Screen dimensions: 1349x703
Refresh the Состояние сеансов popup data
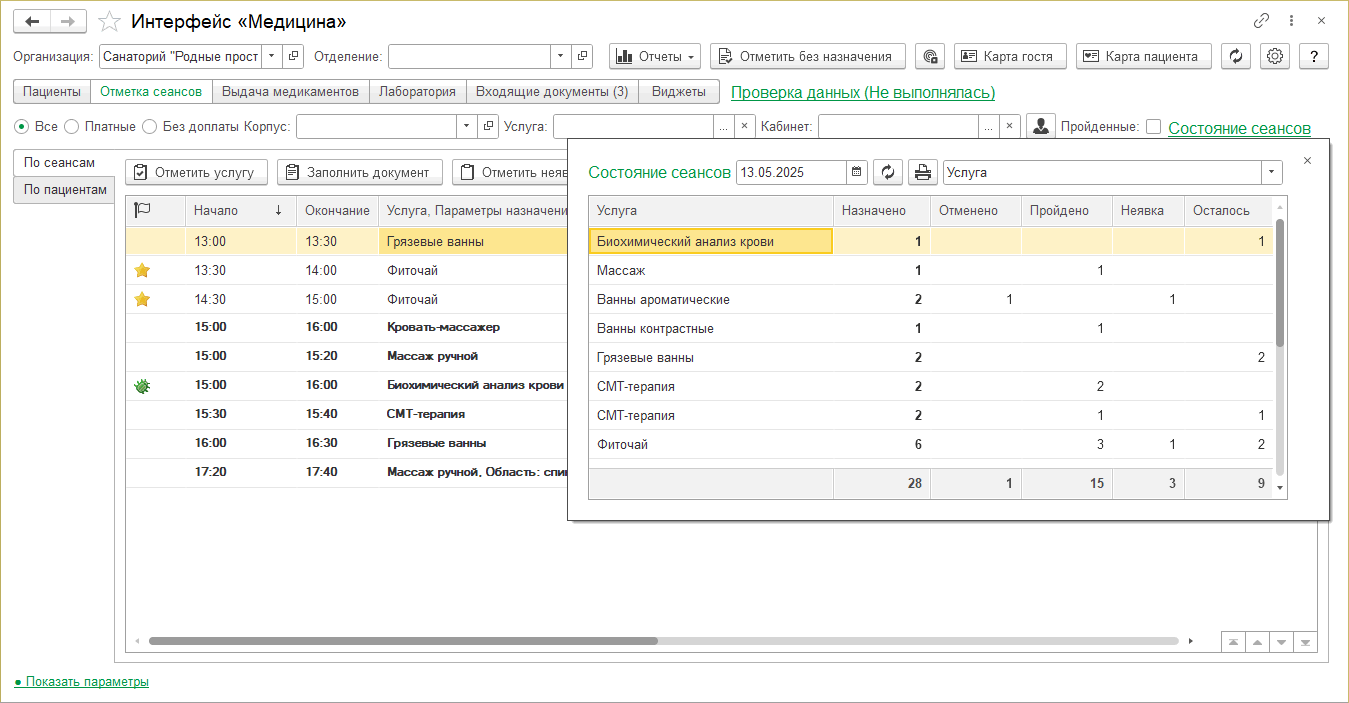point(887,173)
